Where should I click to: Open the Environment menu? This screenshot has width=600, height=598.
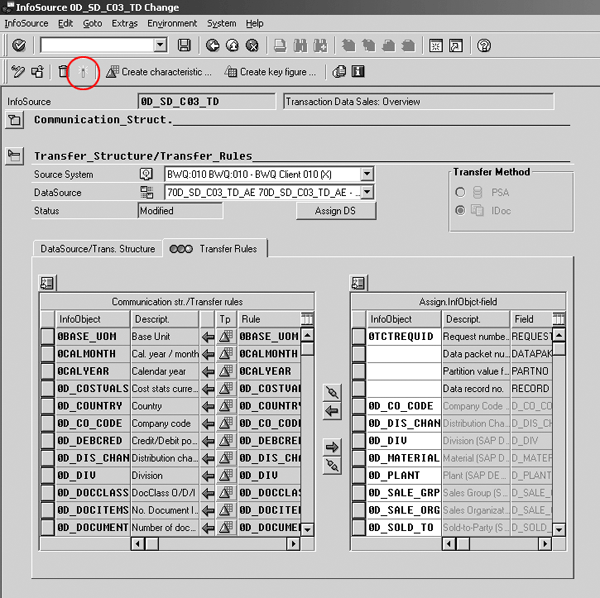coord(172,23)
